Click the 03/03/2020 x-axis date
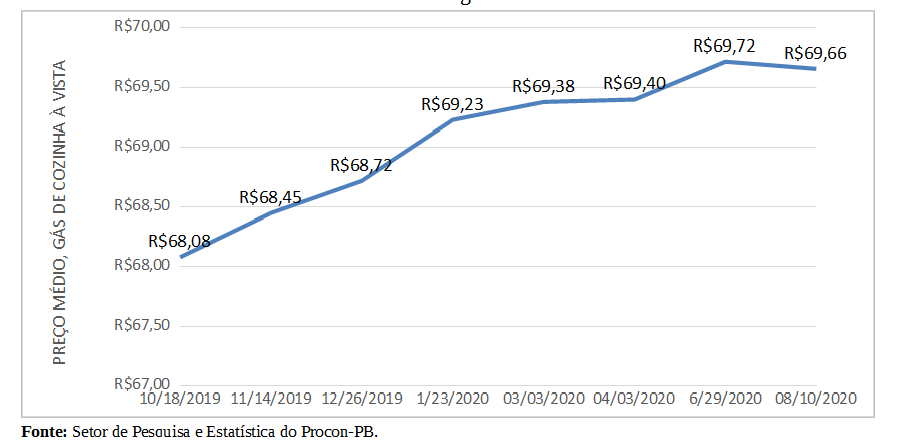 pos(543,398)
